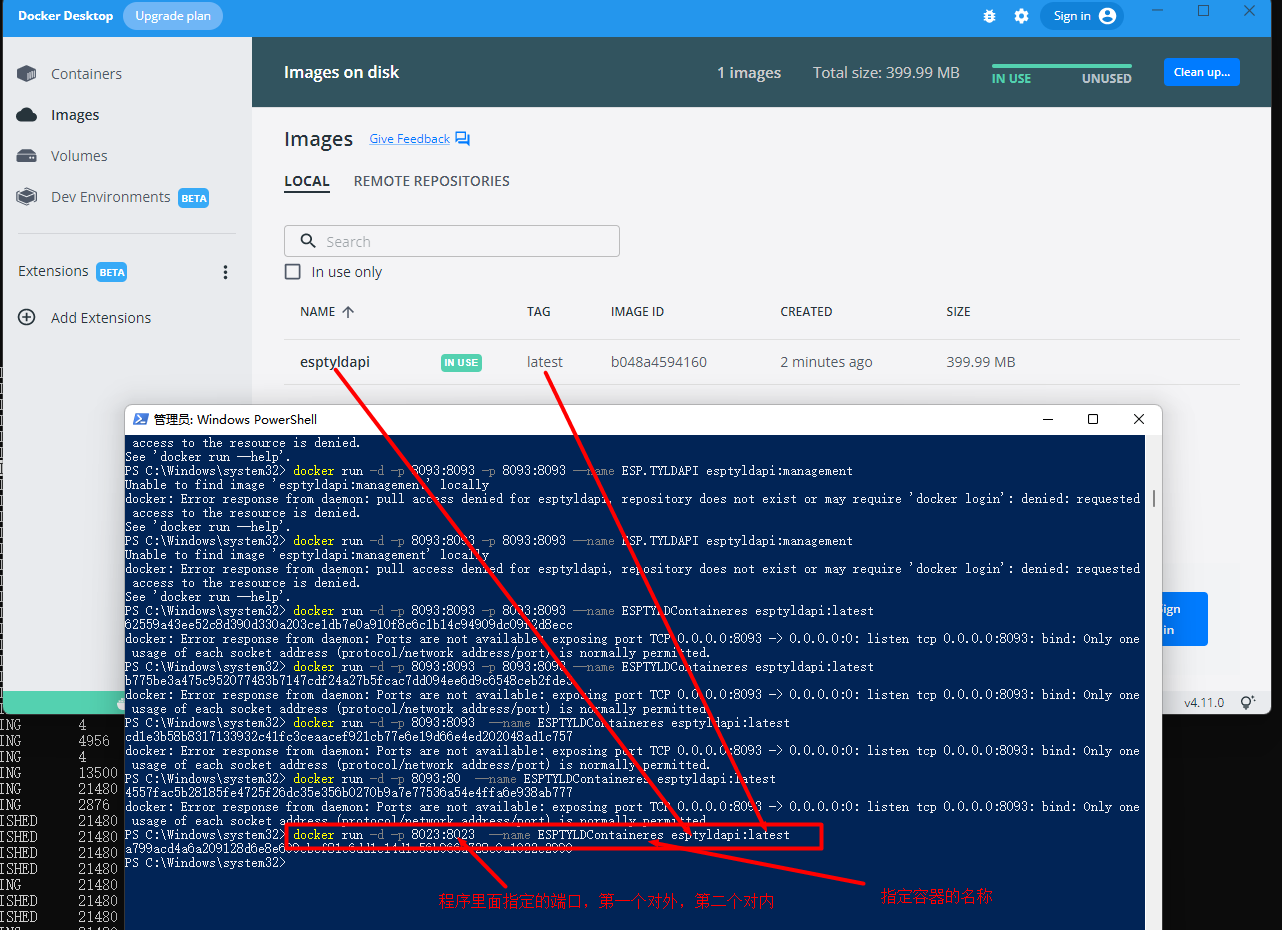
Task: Click container hash starting 4557fac5 in PowerShell
Action: point(349,793)
